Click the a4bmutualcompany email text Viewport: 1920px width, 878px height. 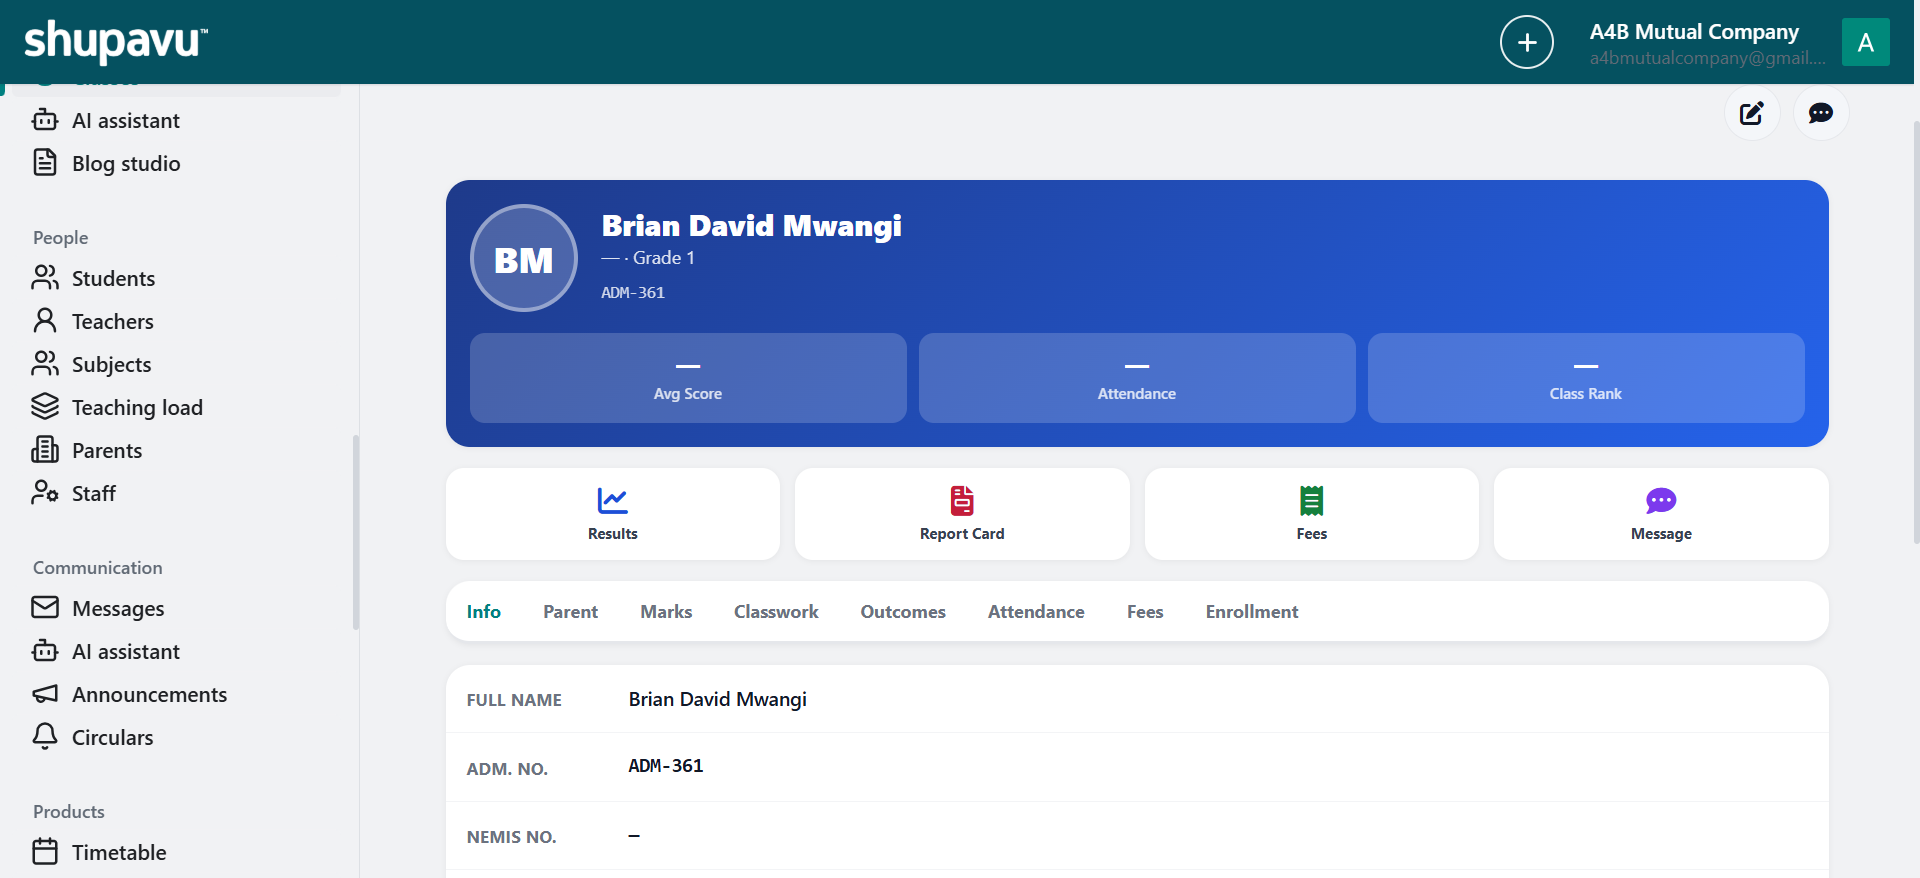click(1708, 58)
